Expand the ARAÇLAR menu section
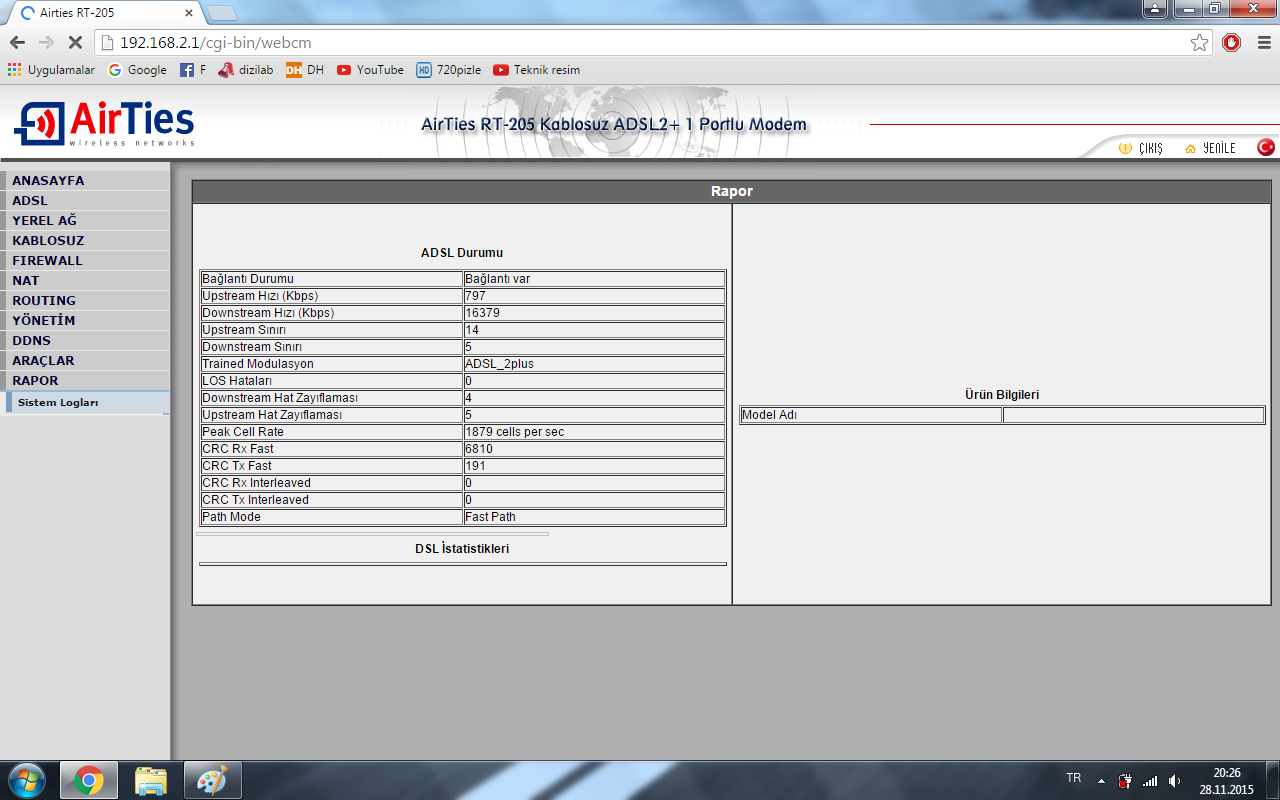Viewport: 1280px width, 800px height. coord(43,361)
